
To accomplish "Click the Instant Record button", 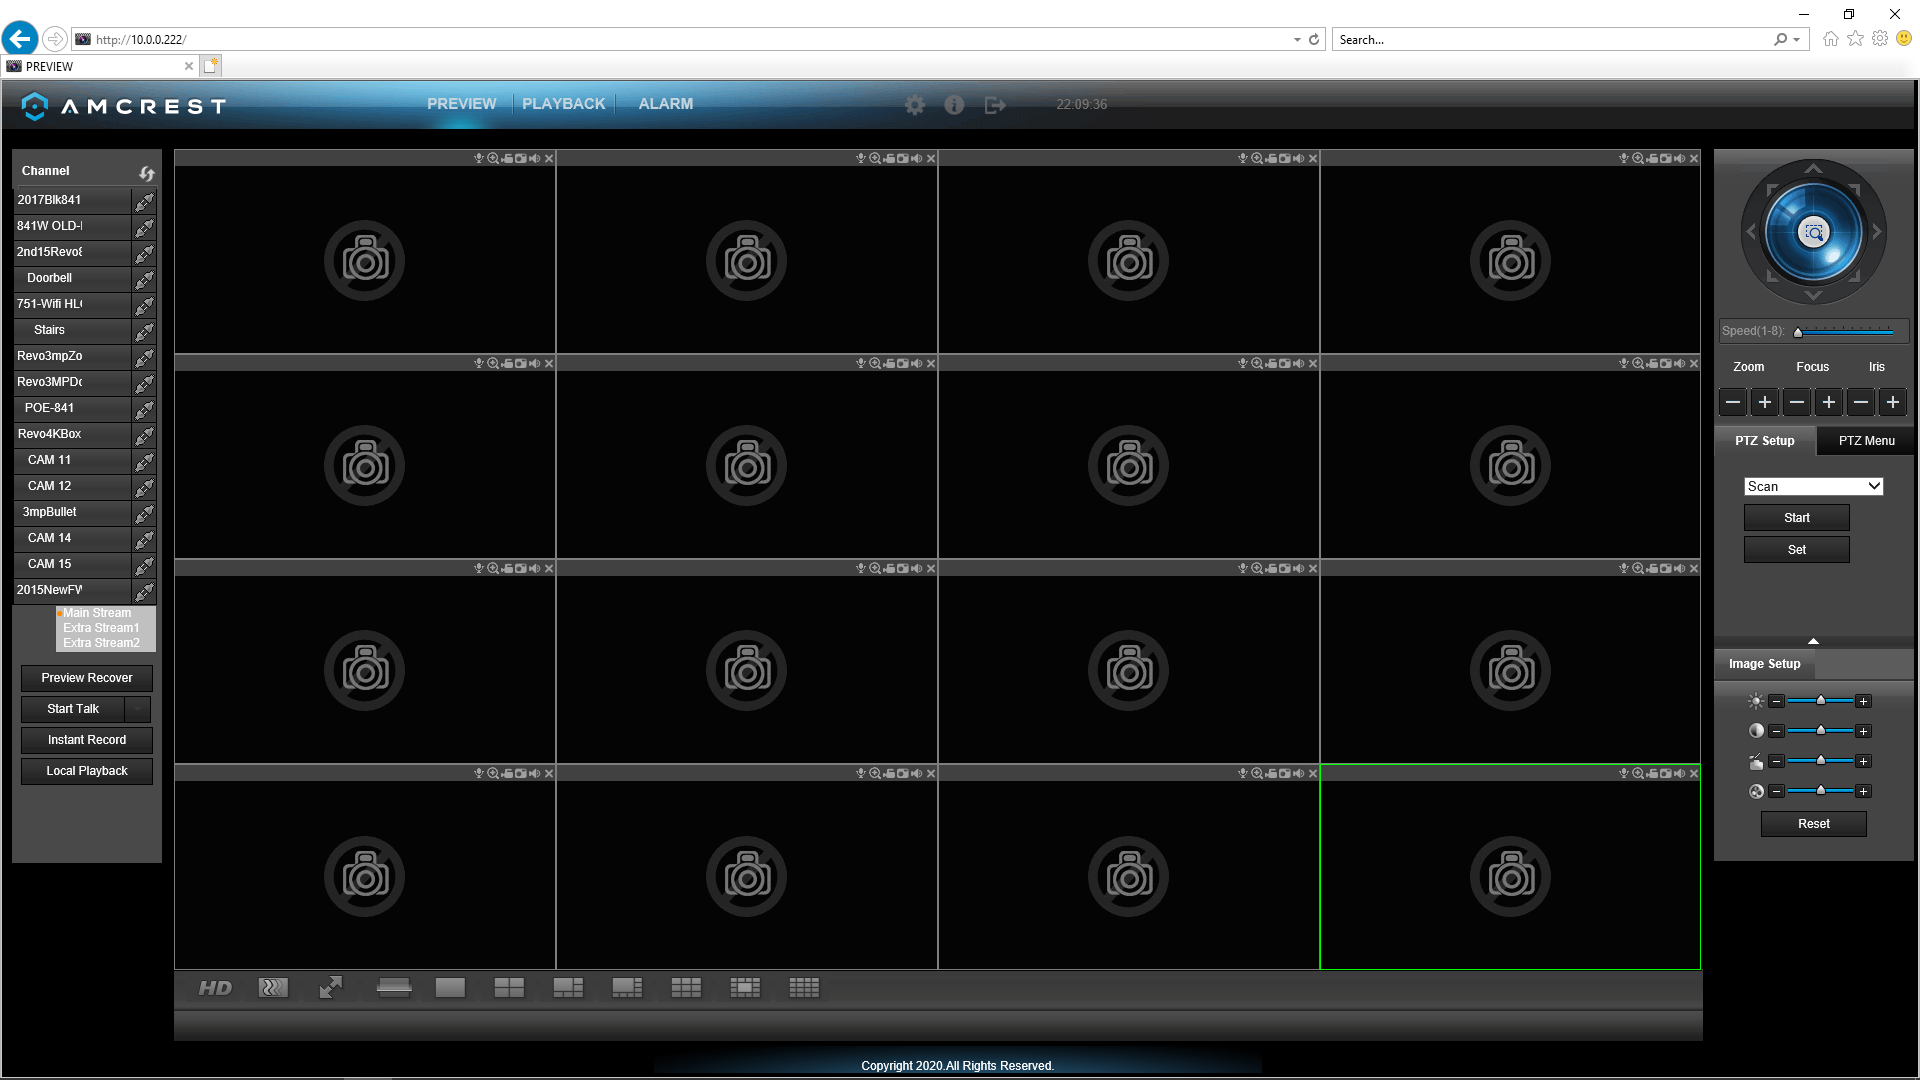I will click(87, 740).
